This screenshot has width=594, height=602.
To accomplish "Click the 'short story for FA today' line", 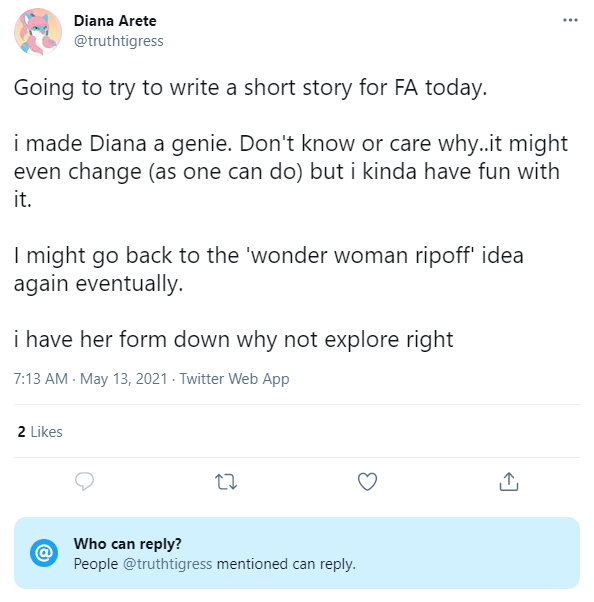I will pos(250,88).
